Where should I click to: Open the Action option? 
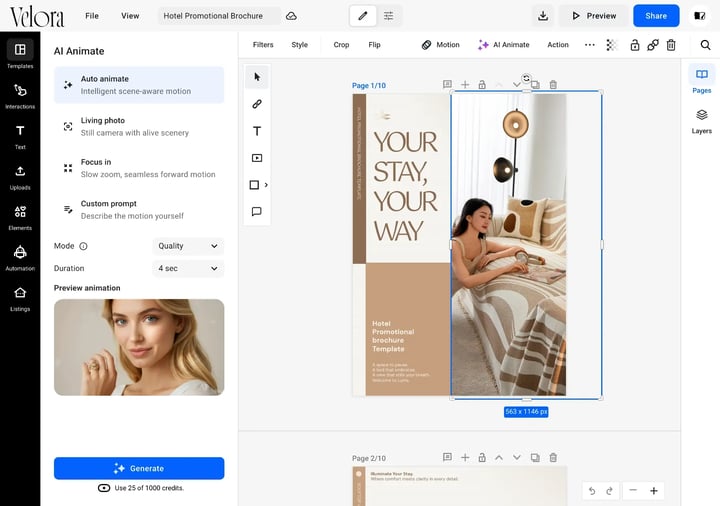[x=558, y=45]
